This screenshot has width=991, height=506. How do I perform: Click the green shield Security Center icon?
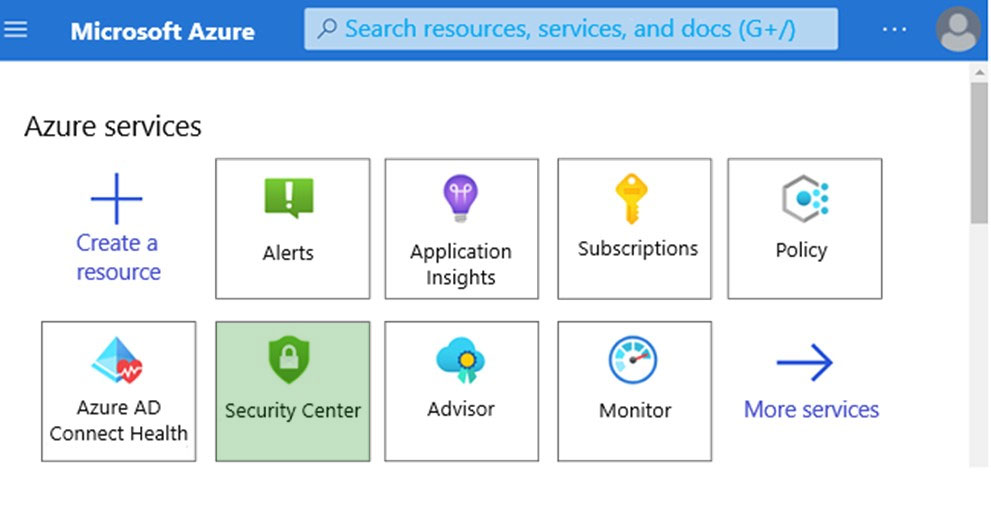pyautogui.click(x=289, y=360)
